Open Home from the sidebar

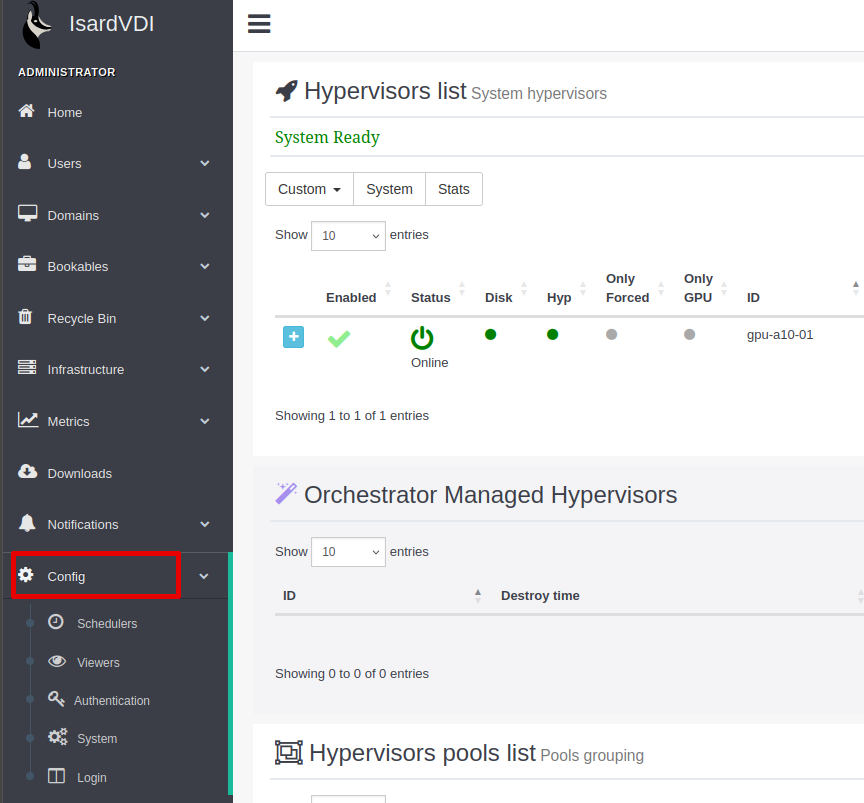(x=64, y=112)
